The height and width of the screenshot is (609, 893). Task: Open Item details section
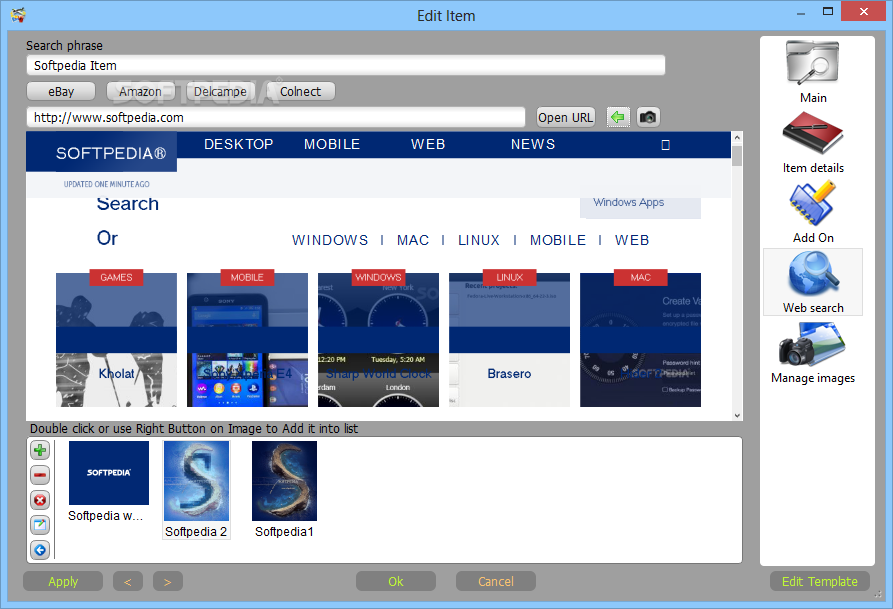[813, 142]
